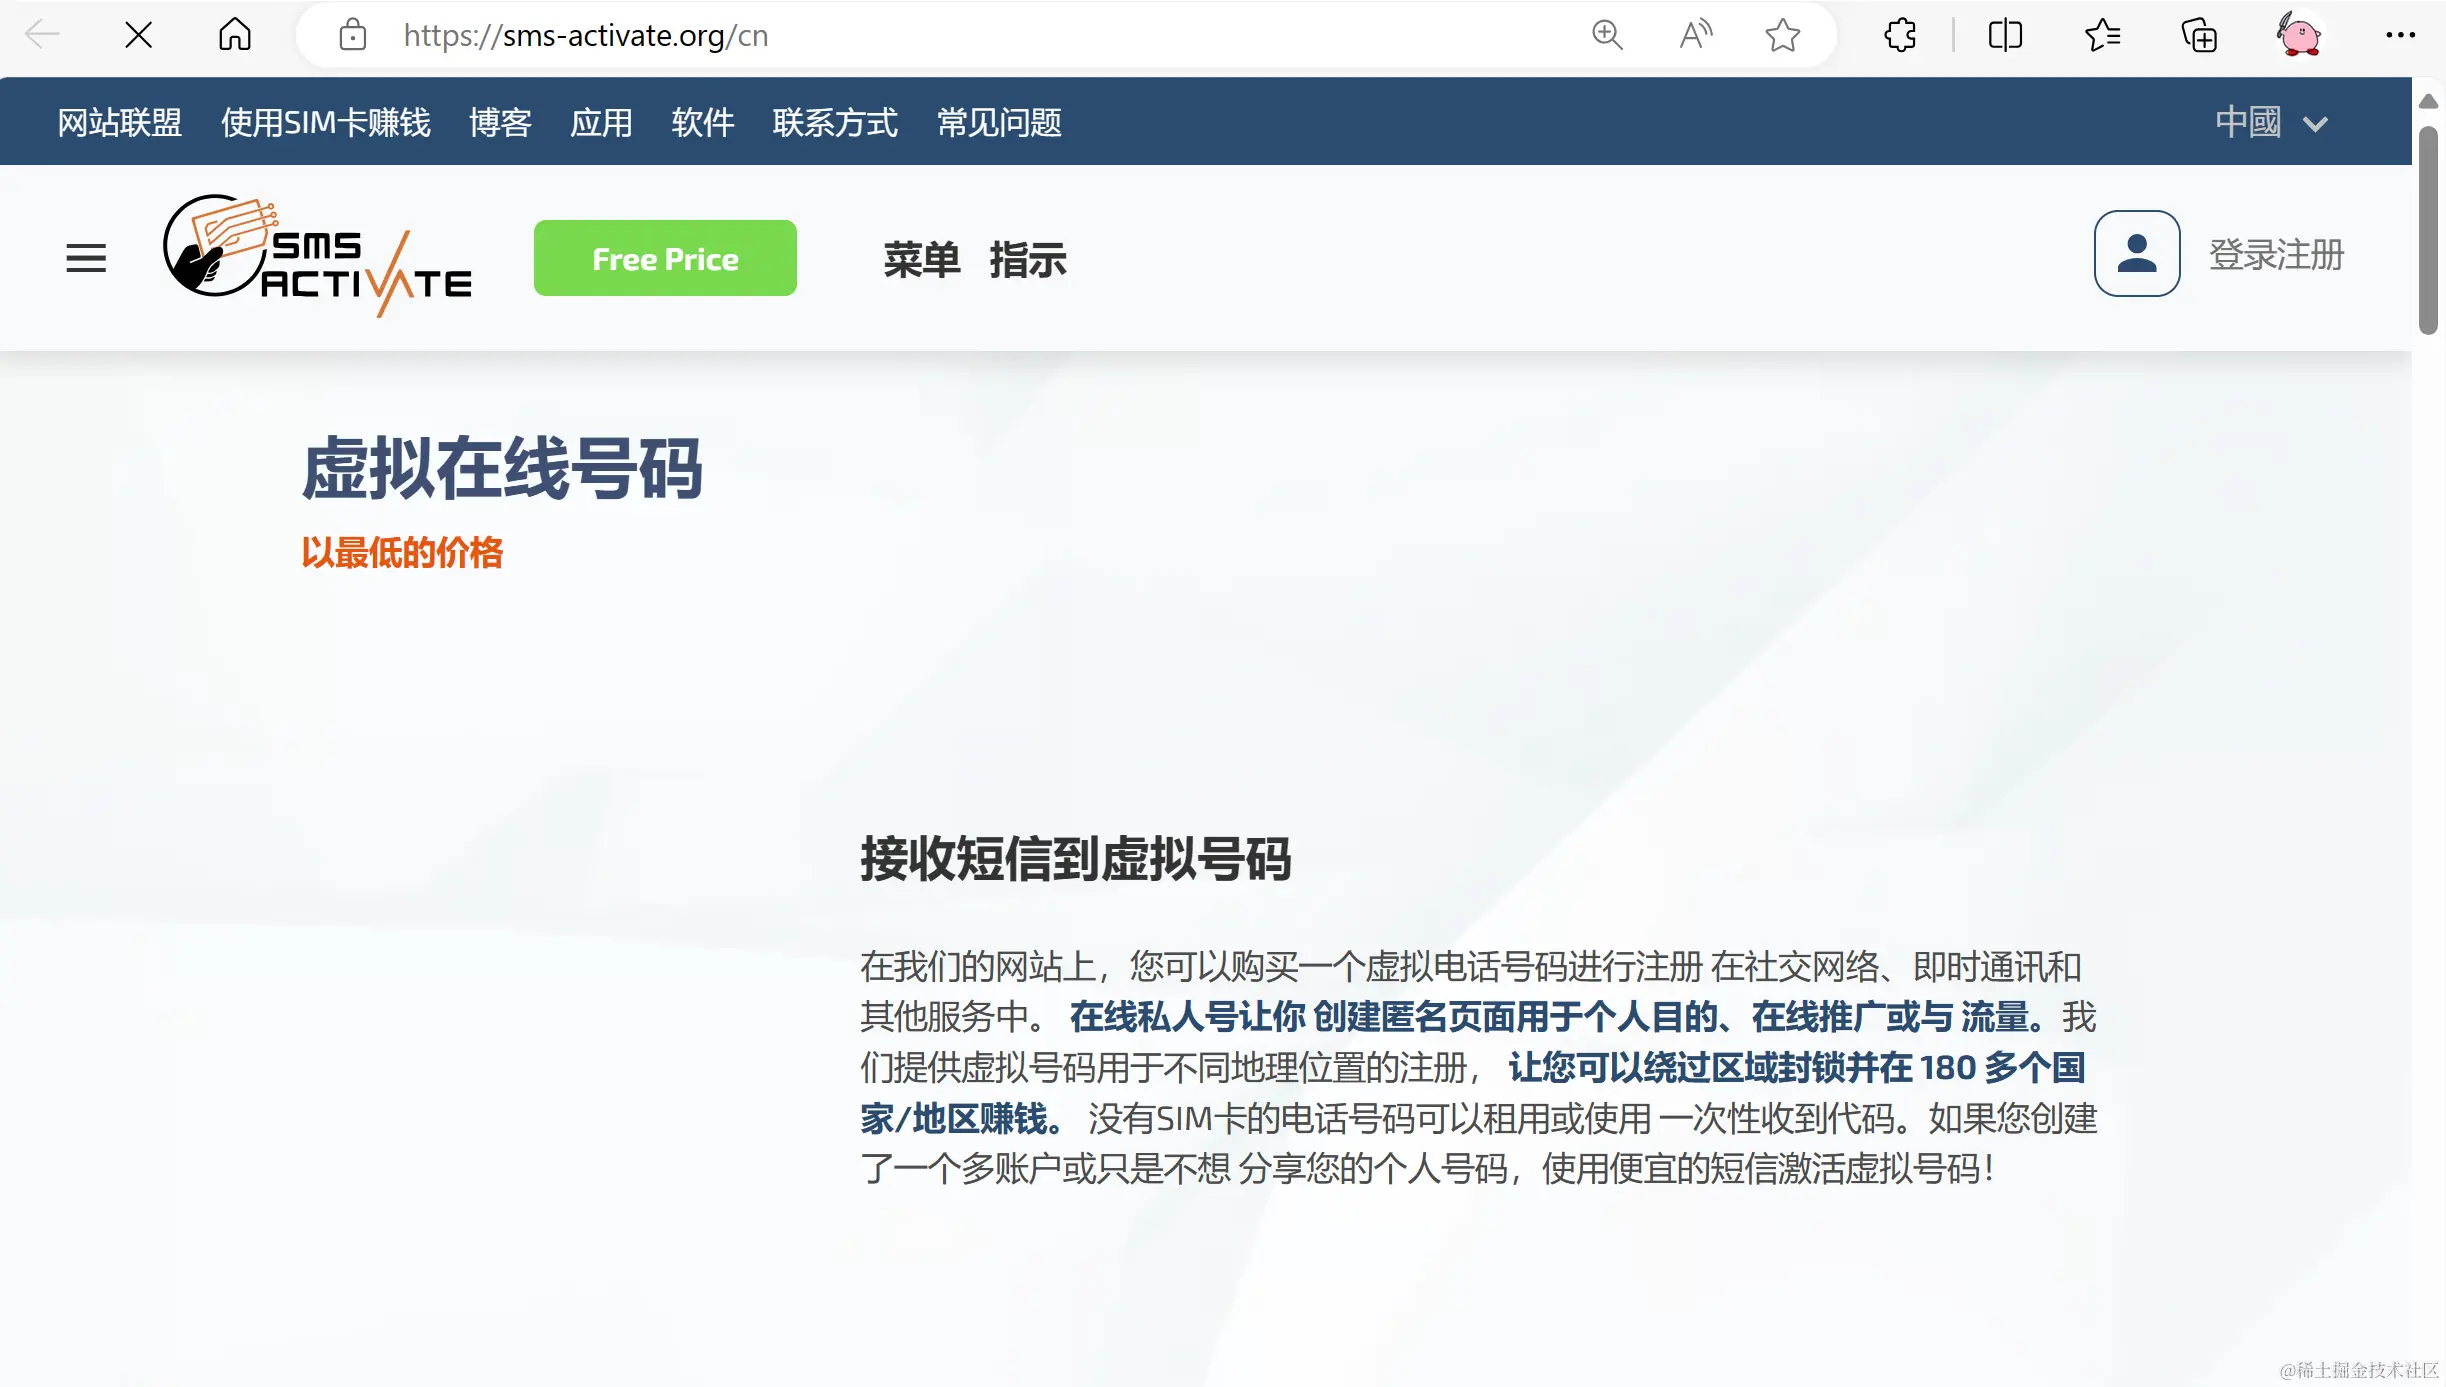Image resolution: width=2446 pixels, height=1387 pixels.
Task: Open 常见问题 in top navigation
Action: point(999,122)
